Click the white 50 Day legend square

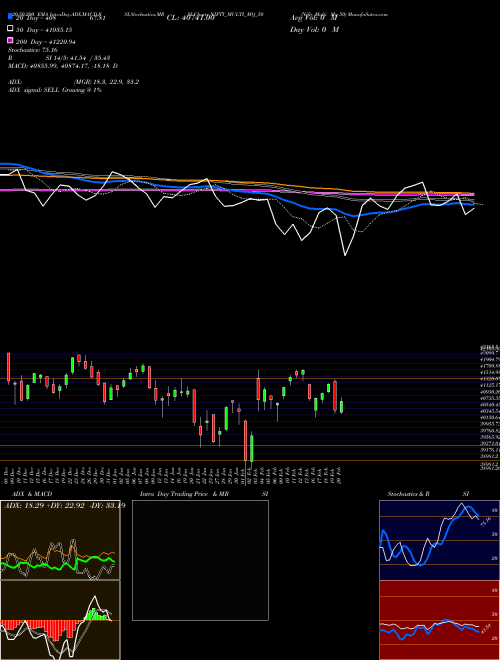point(10,28)
